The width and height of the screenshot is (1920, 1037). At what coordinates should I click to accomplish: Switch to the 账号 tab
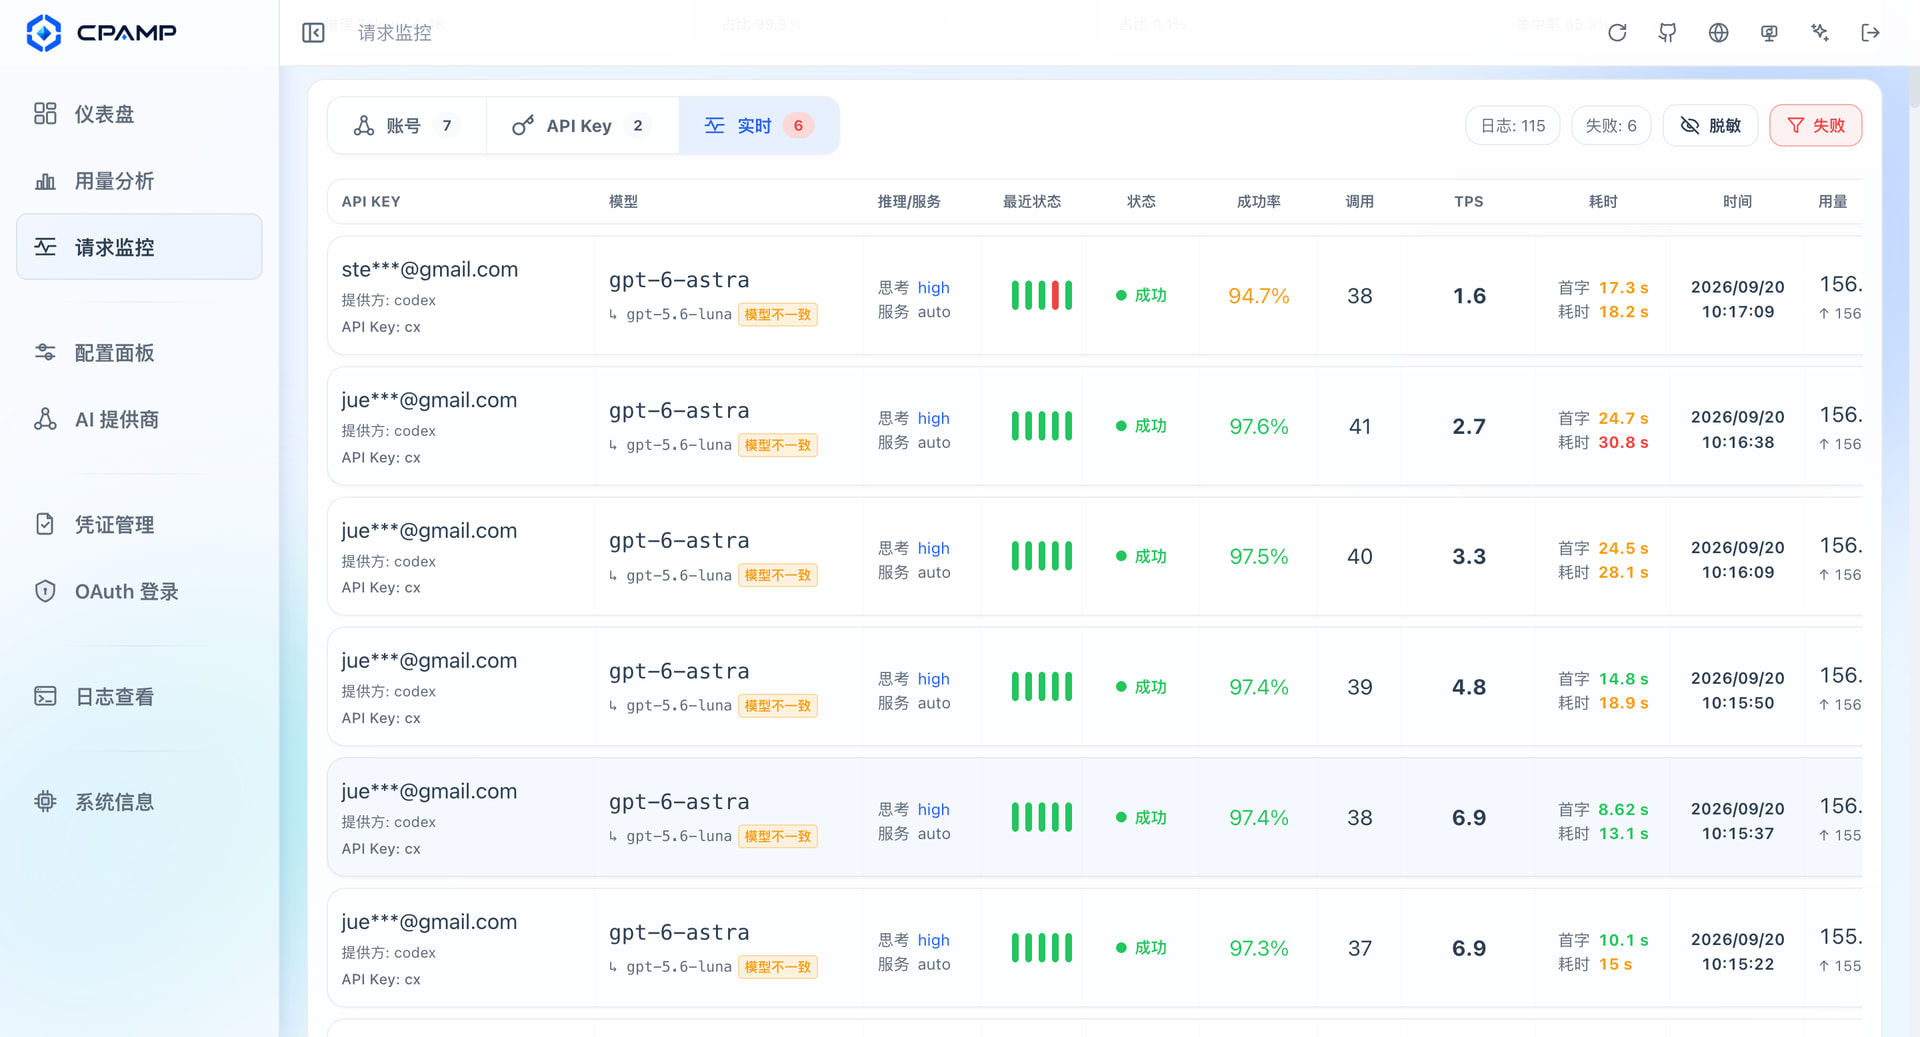point(407,126)
